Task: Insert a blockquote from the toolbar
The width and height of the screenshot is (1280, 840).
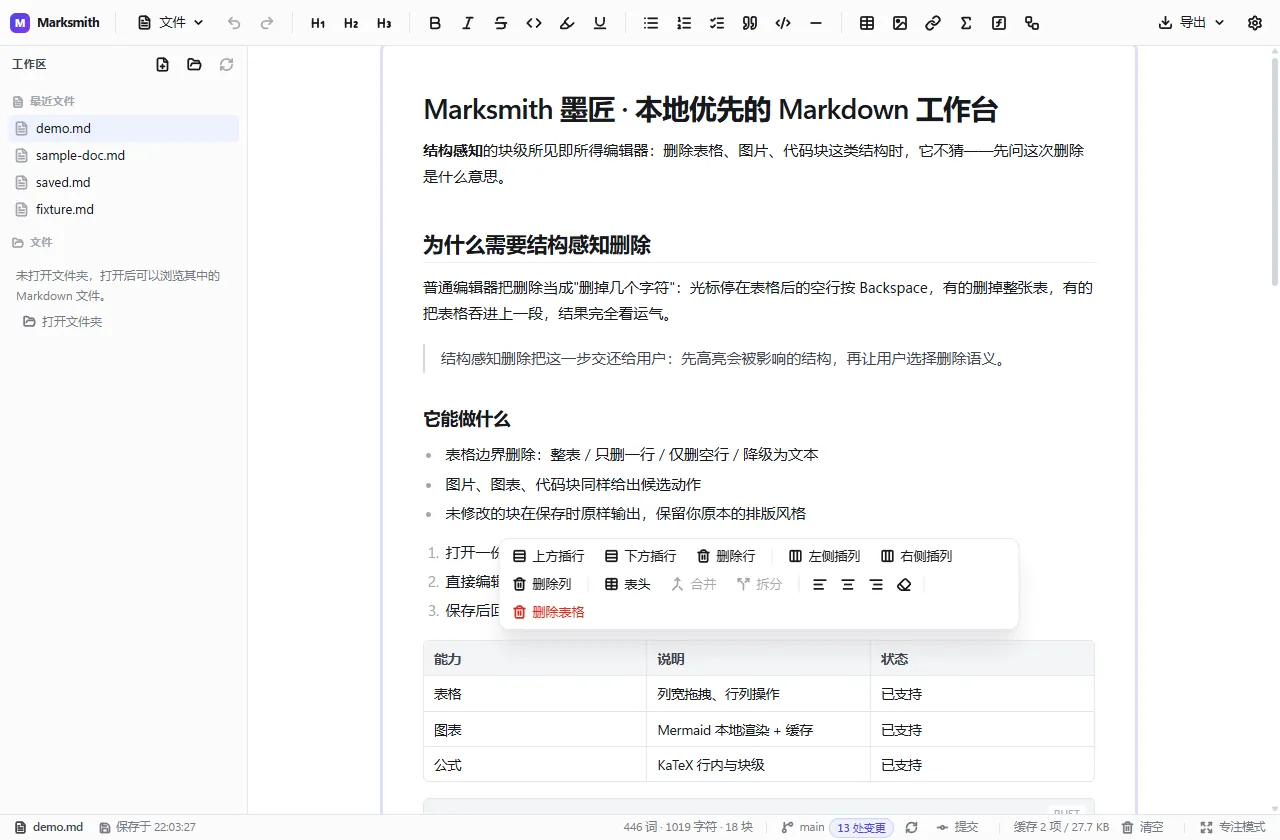Action: coord(750,23)
